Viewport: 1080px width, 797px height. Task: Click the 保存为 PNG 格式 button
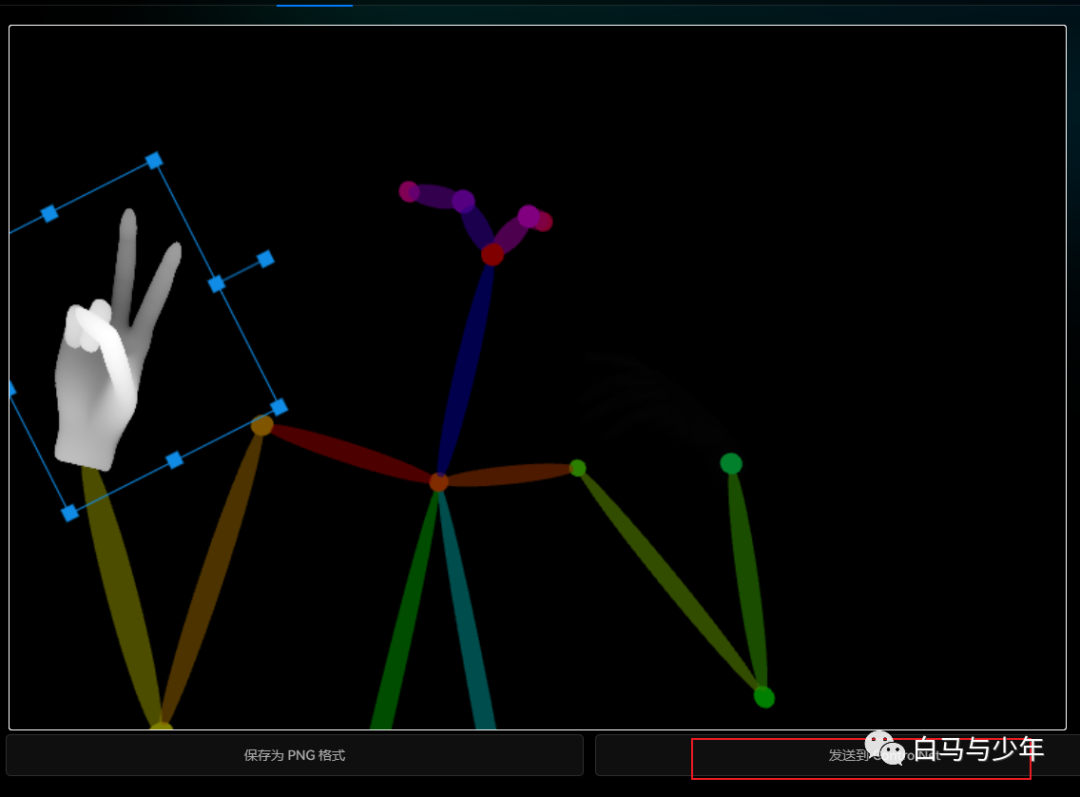click(x=294, y=755)
